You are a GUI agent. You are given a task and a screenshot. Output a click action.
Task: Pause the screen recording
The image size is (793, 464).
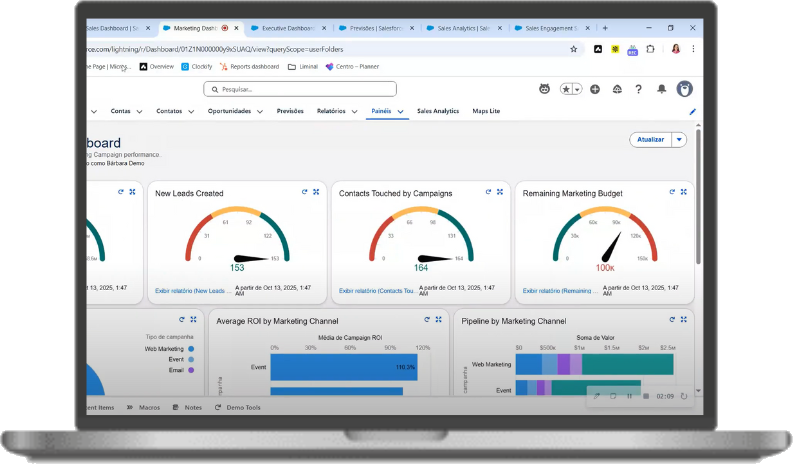(630, 396)
